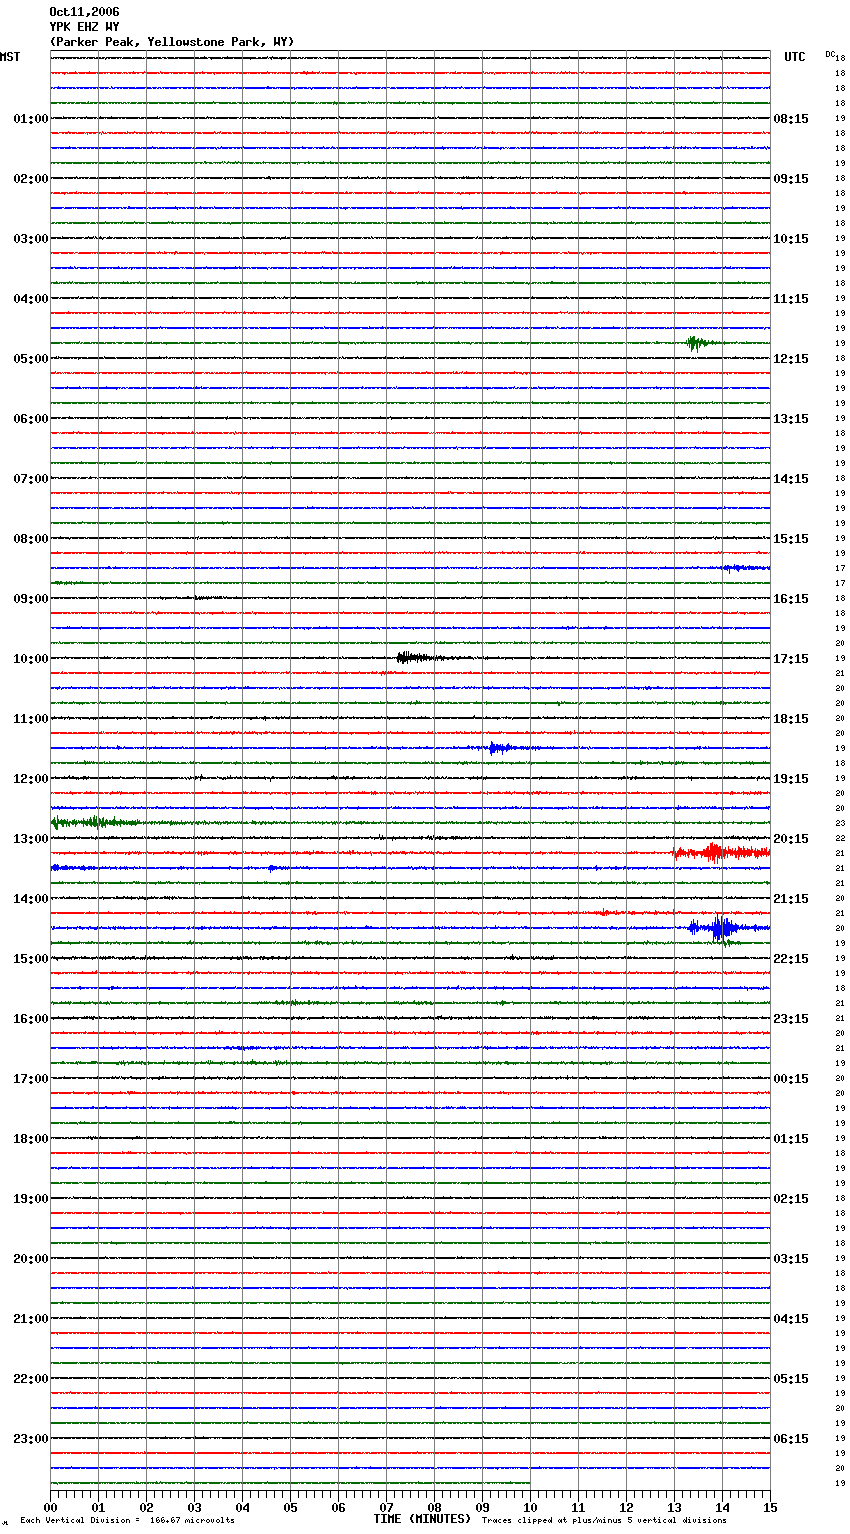
Task: Click the UTC time label '06:15'
Action: tap(791, 1439)
